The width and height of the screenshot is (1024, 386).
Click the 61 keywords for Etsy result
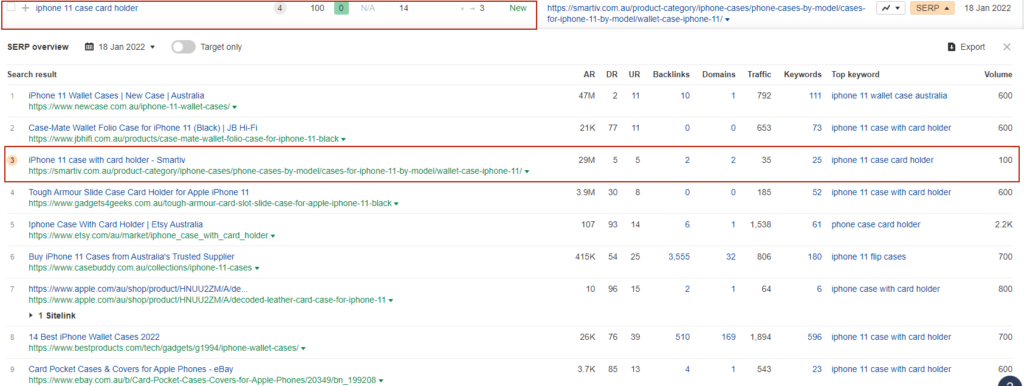[816, 224]
